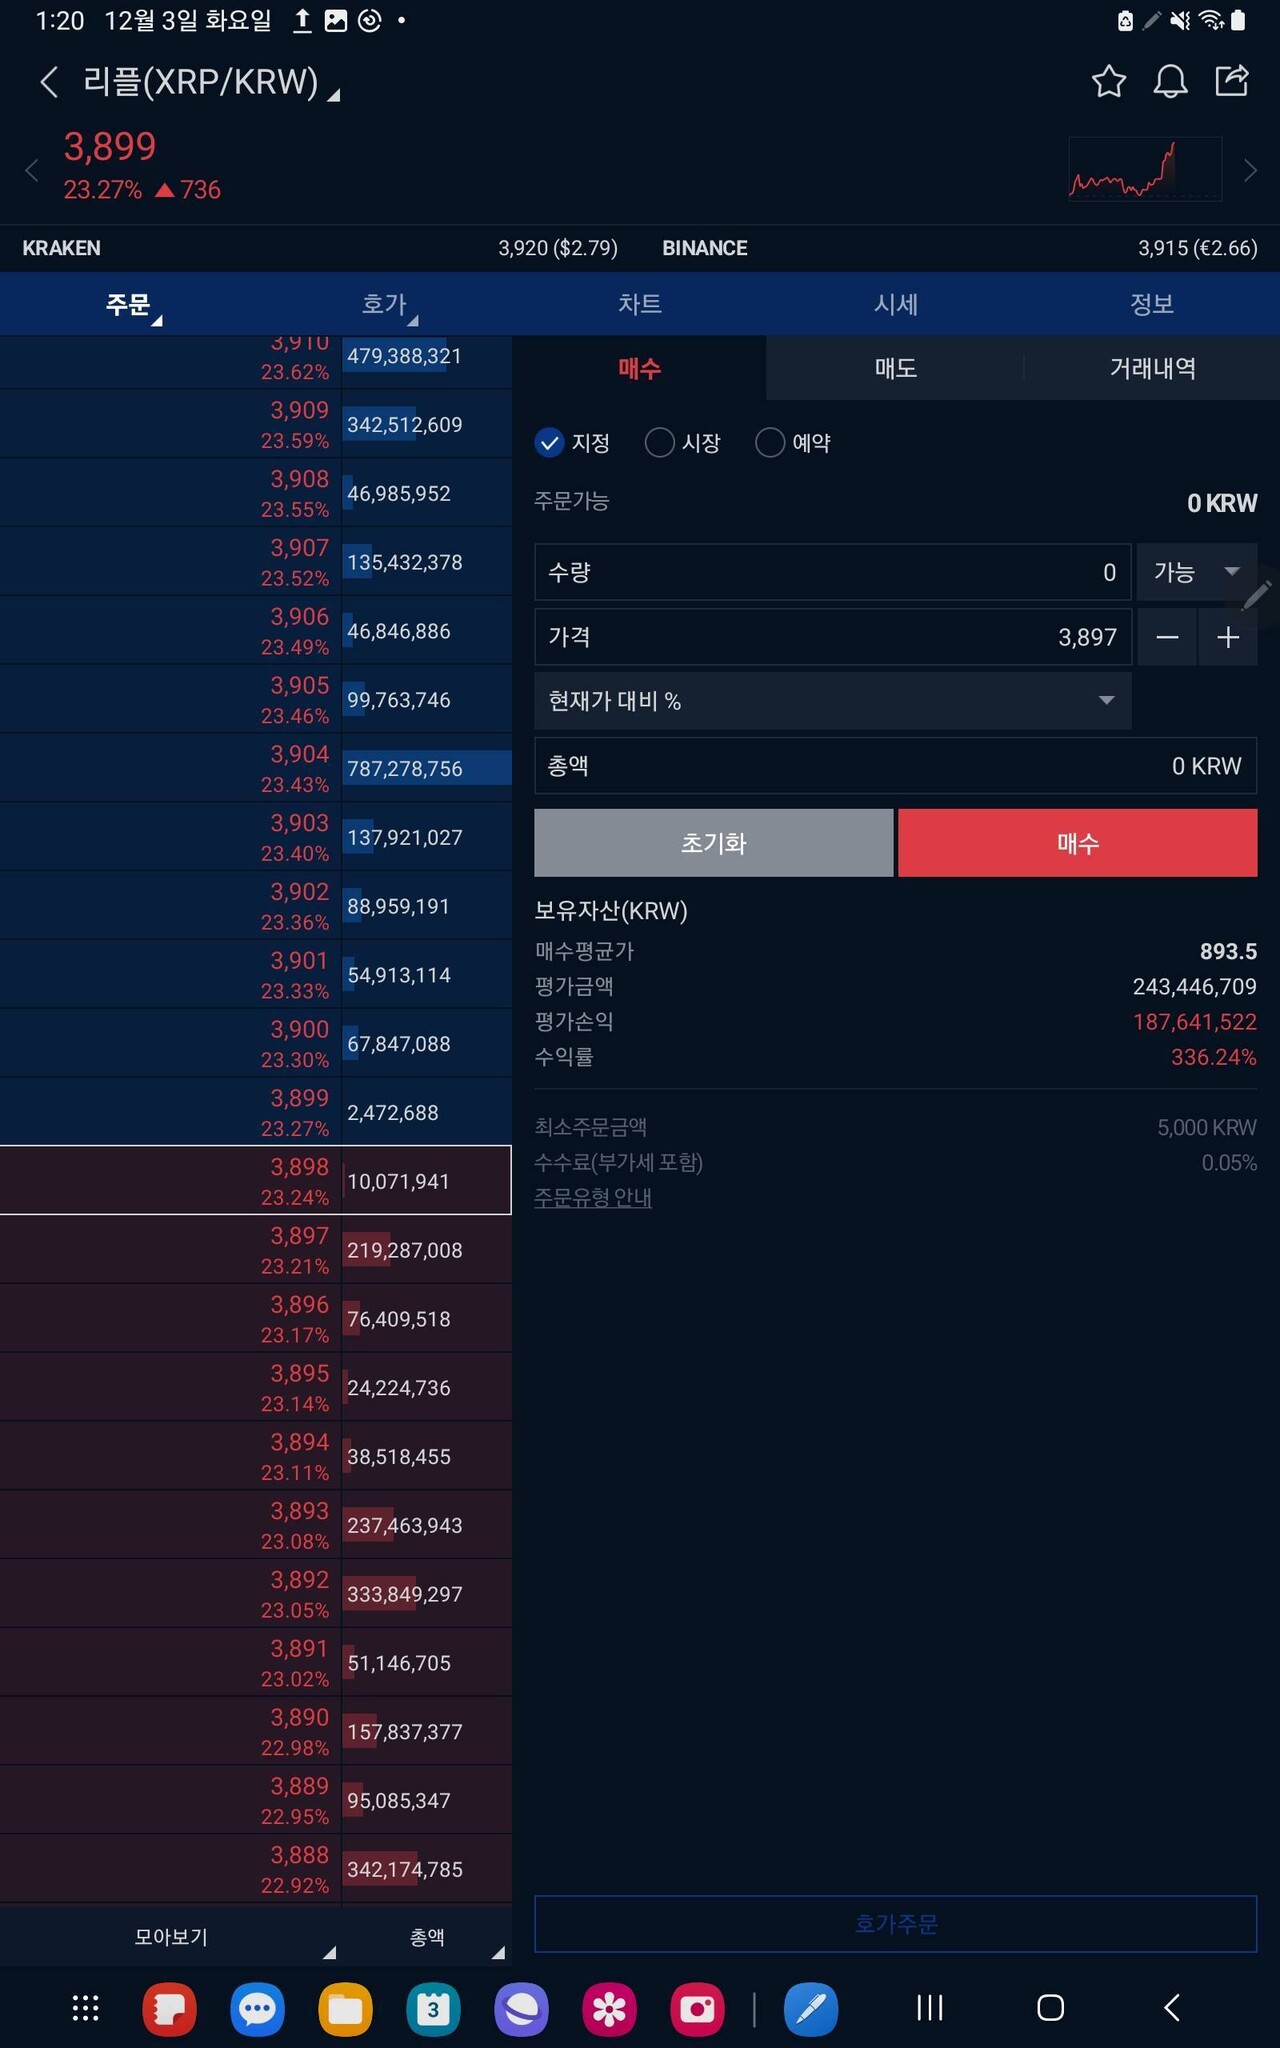The height and width of the screenshot is (2048, 1280).
Task: Launch the red notes app in the dock
Action: tap(169, 2008)
